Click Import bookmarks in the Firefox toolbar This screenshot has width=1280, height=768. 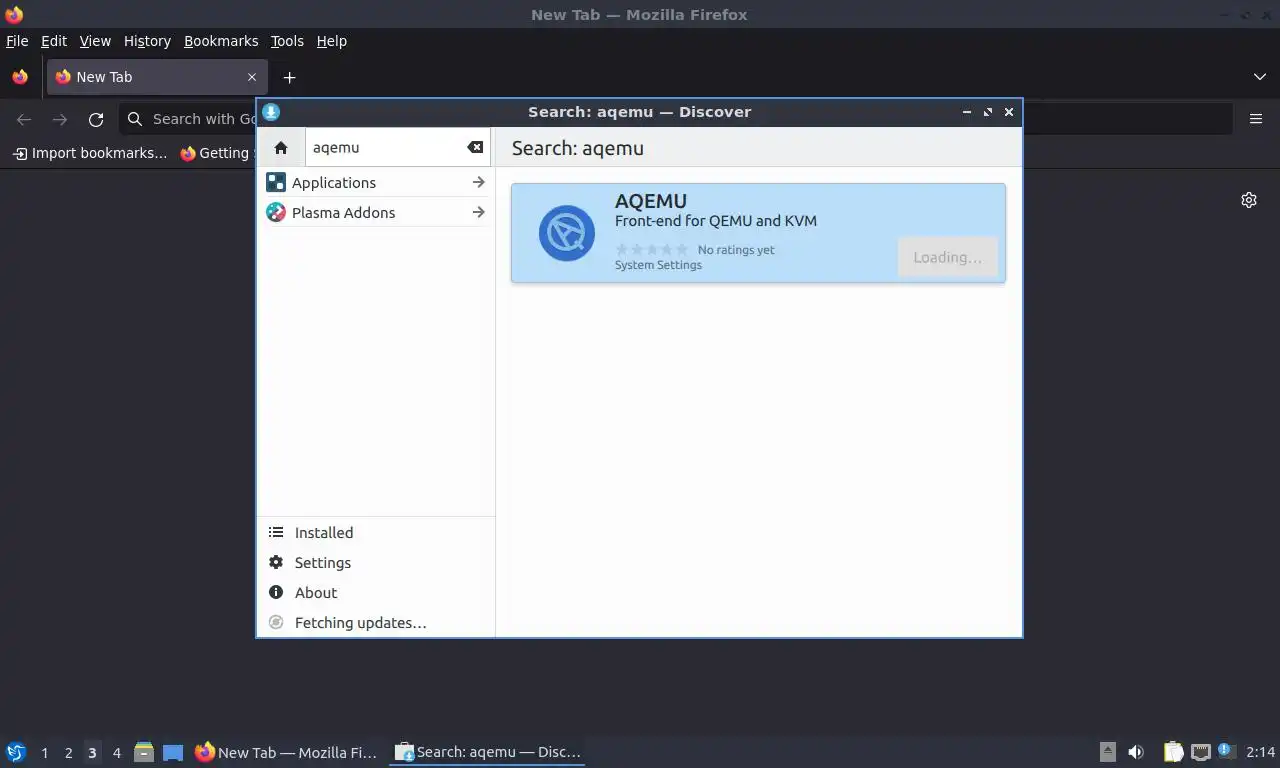pyautogui.click(x=90, y=153)
